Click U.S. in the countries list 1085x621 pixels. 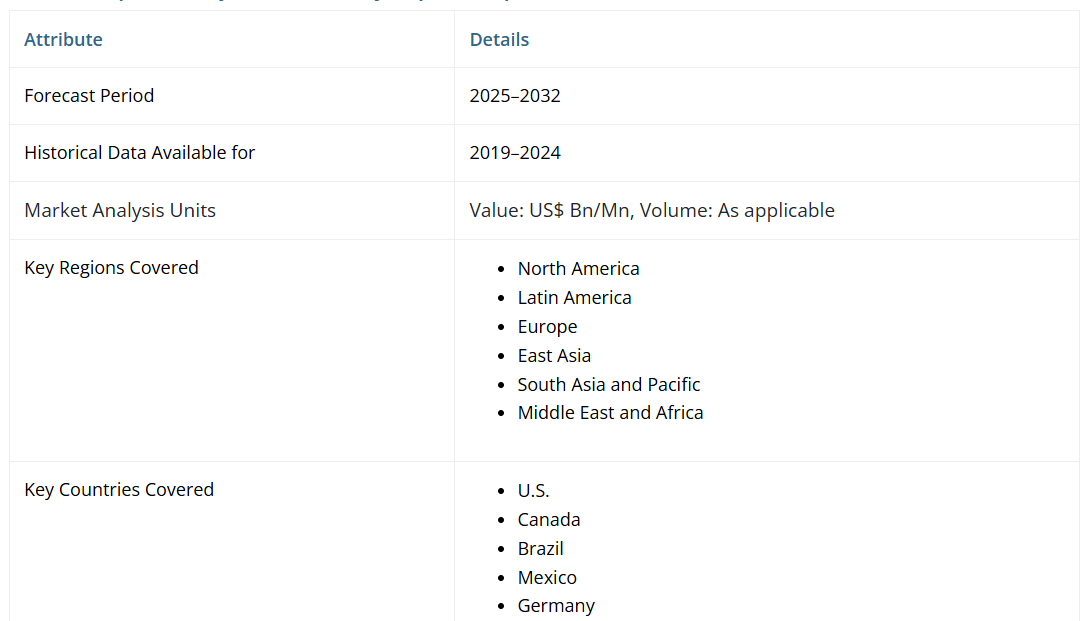[533, 491]
